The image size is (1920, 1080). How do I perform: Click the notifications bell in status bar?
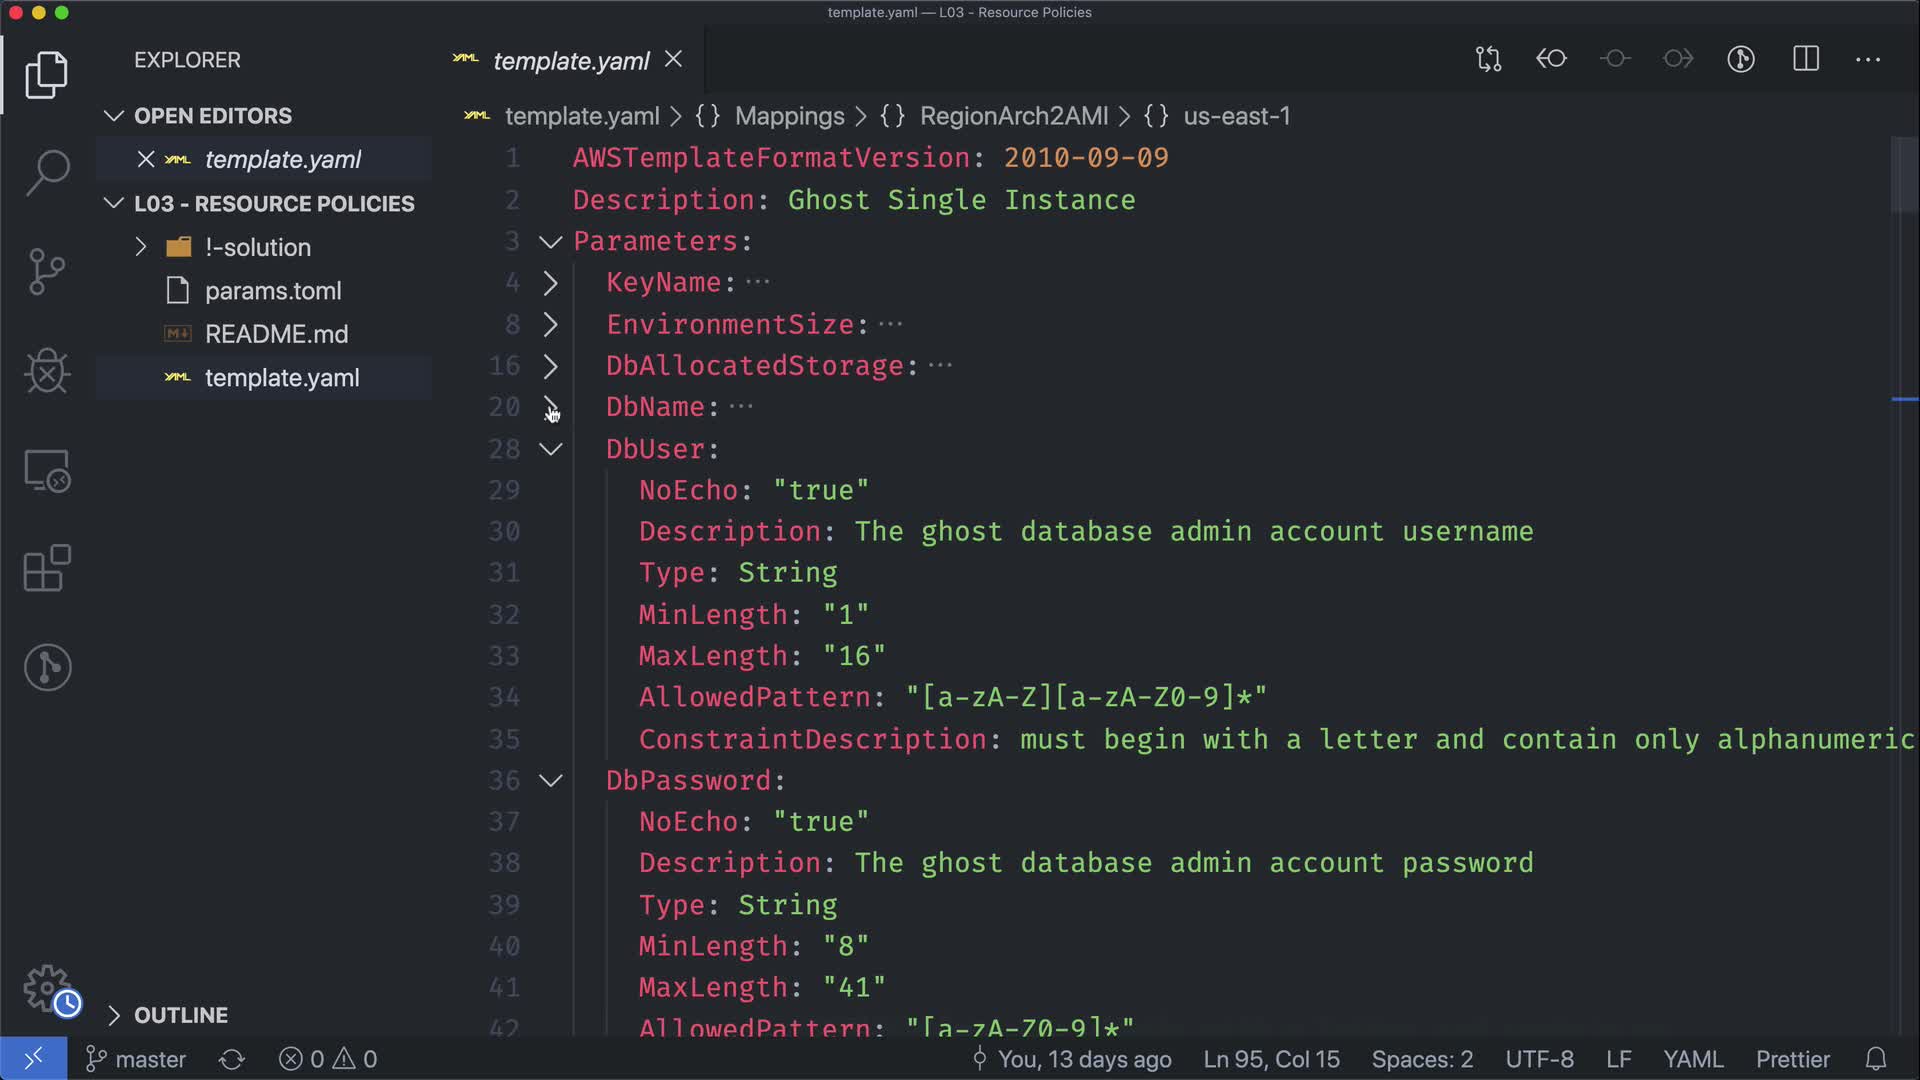[1876, 1059]
